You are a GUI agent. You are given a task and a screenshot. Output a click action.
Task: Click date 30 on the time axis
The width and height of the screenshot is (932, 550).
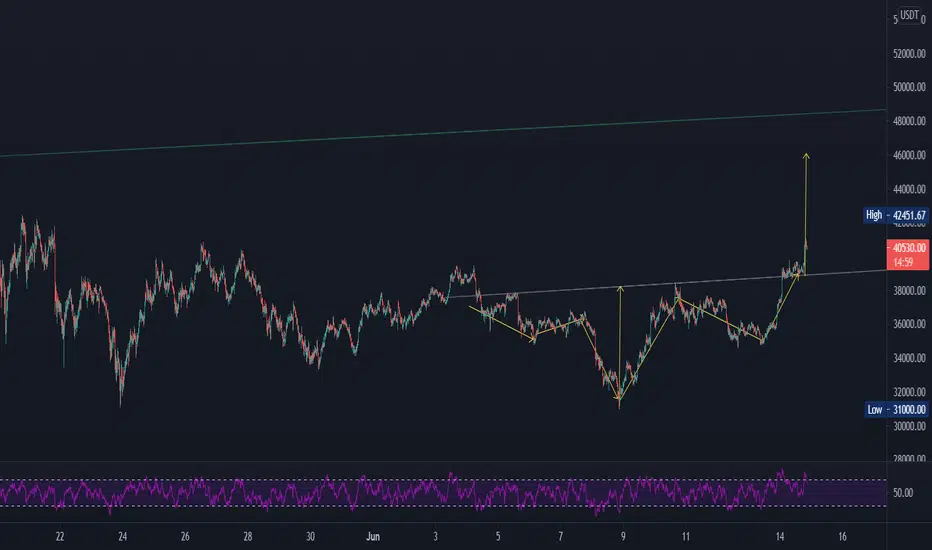(310, 536)
